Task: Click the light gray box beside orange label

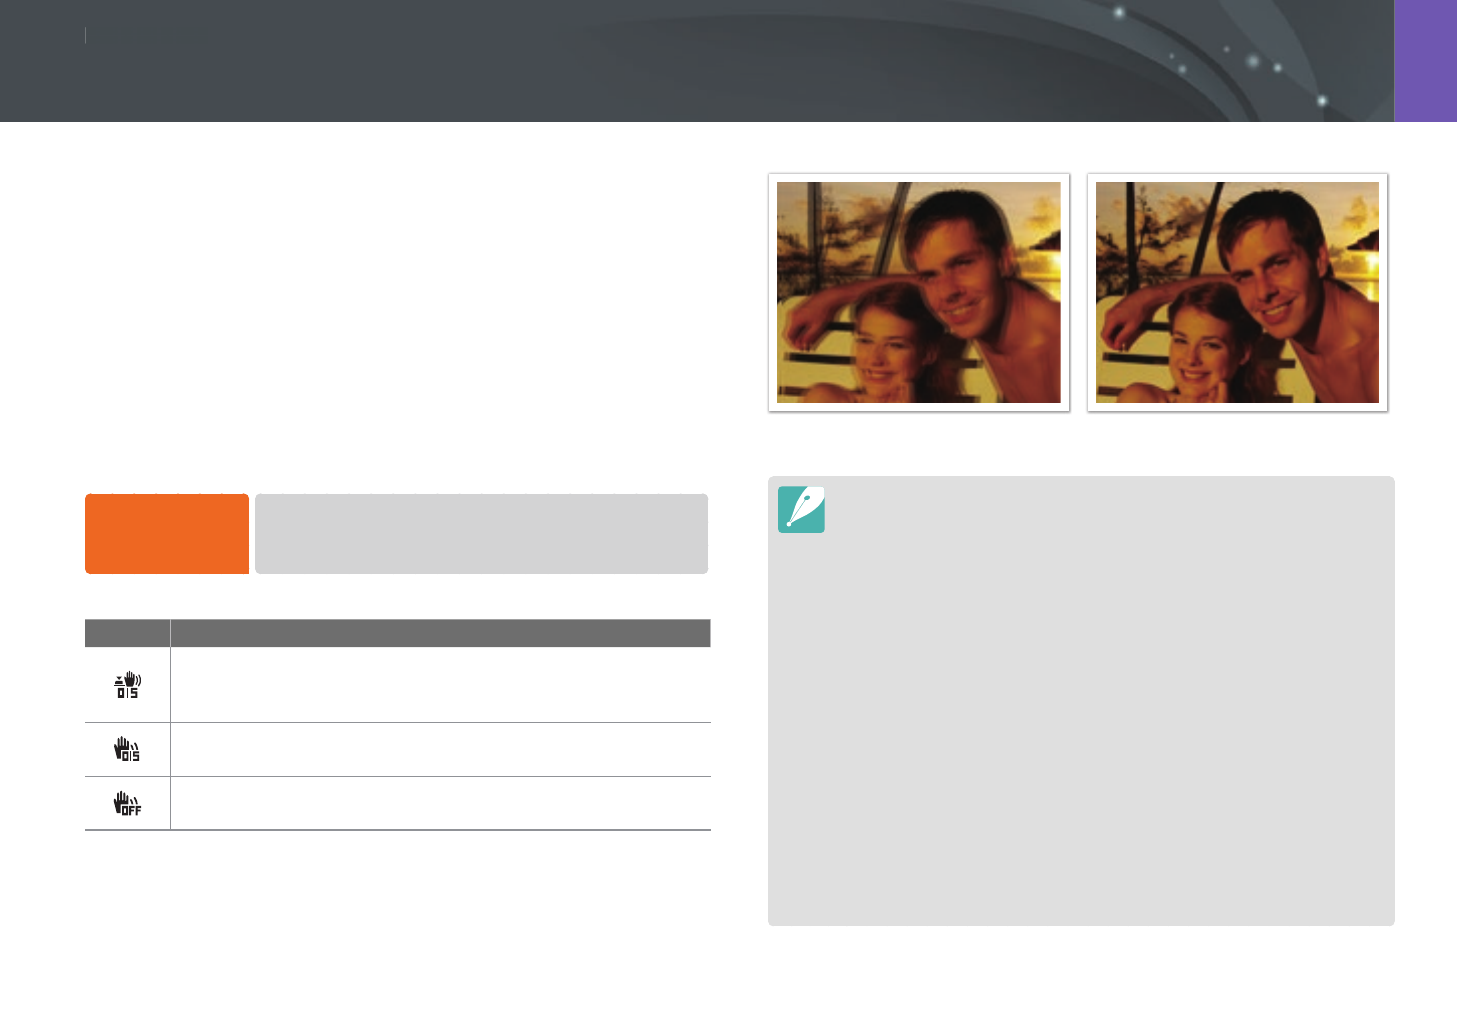Action: pyautogui.click(x=481, y=534)
